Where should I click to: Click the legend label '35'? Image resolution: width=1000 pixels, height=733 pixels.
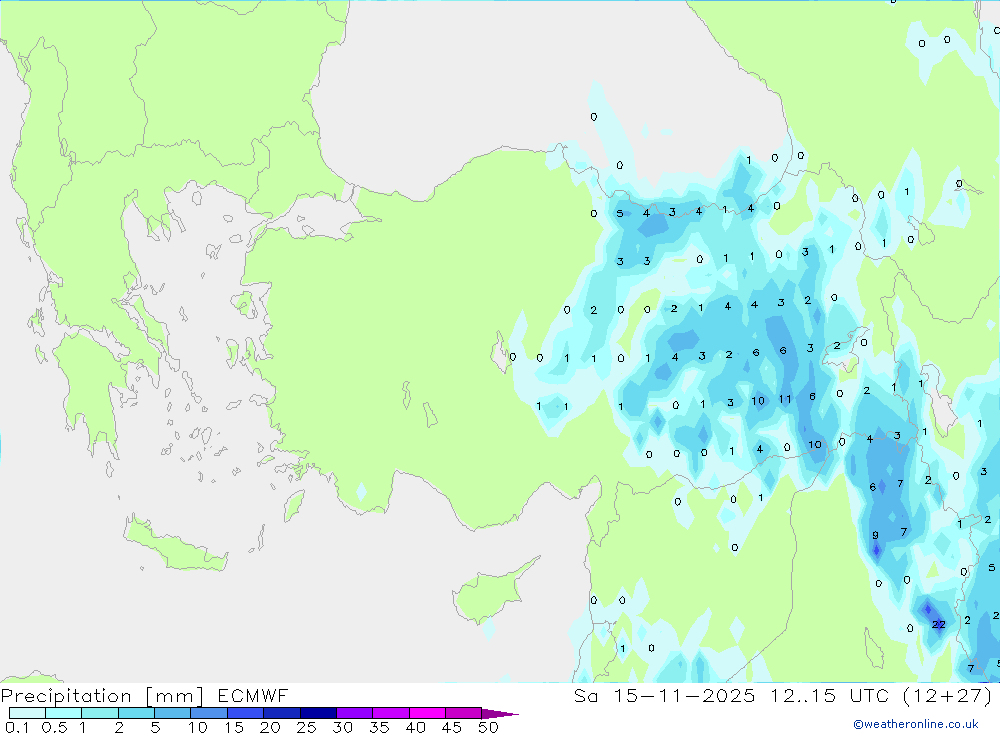tap(379, 727)
